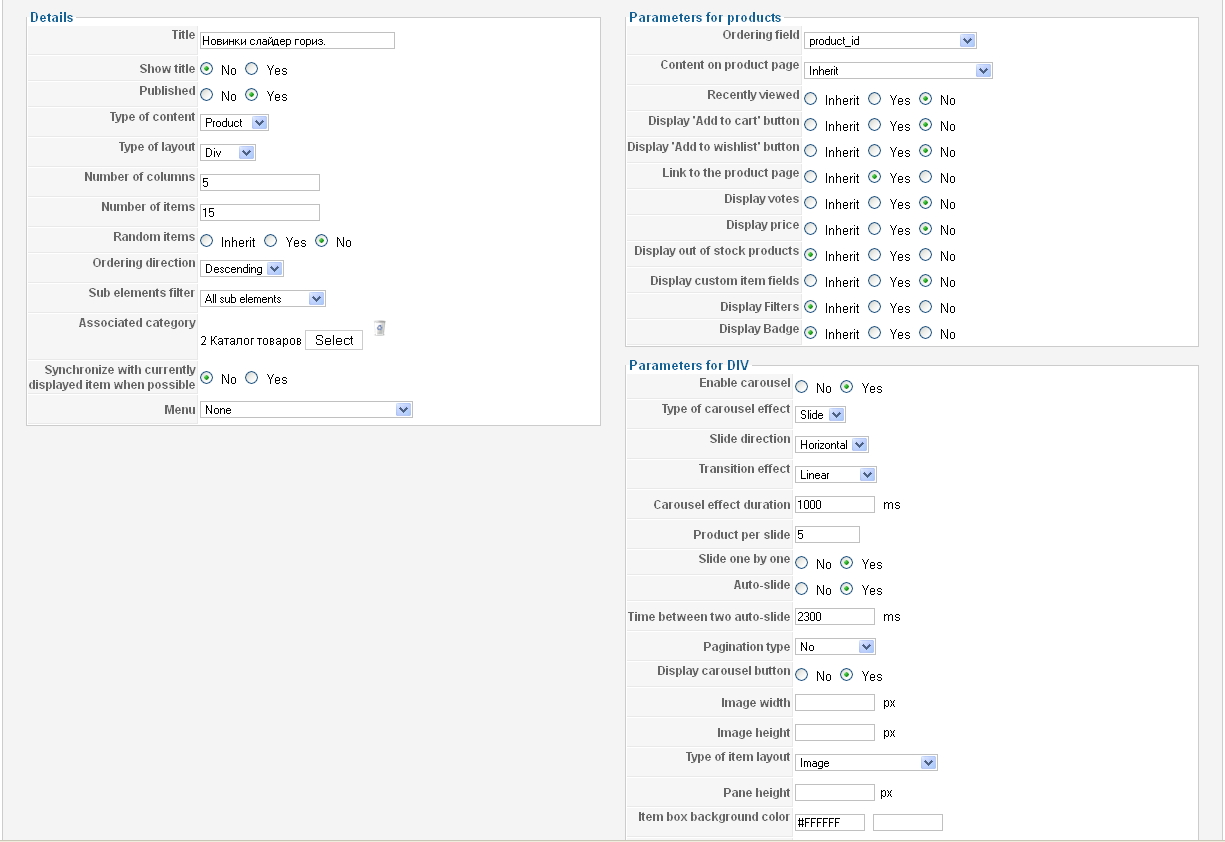Expand the Menu dropdown set to None

click(306, 410)
